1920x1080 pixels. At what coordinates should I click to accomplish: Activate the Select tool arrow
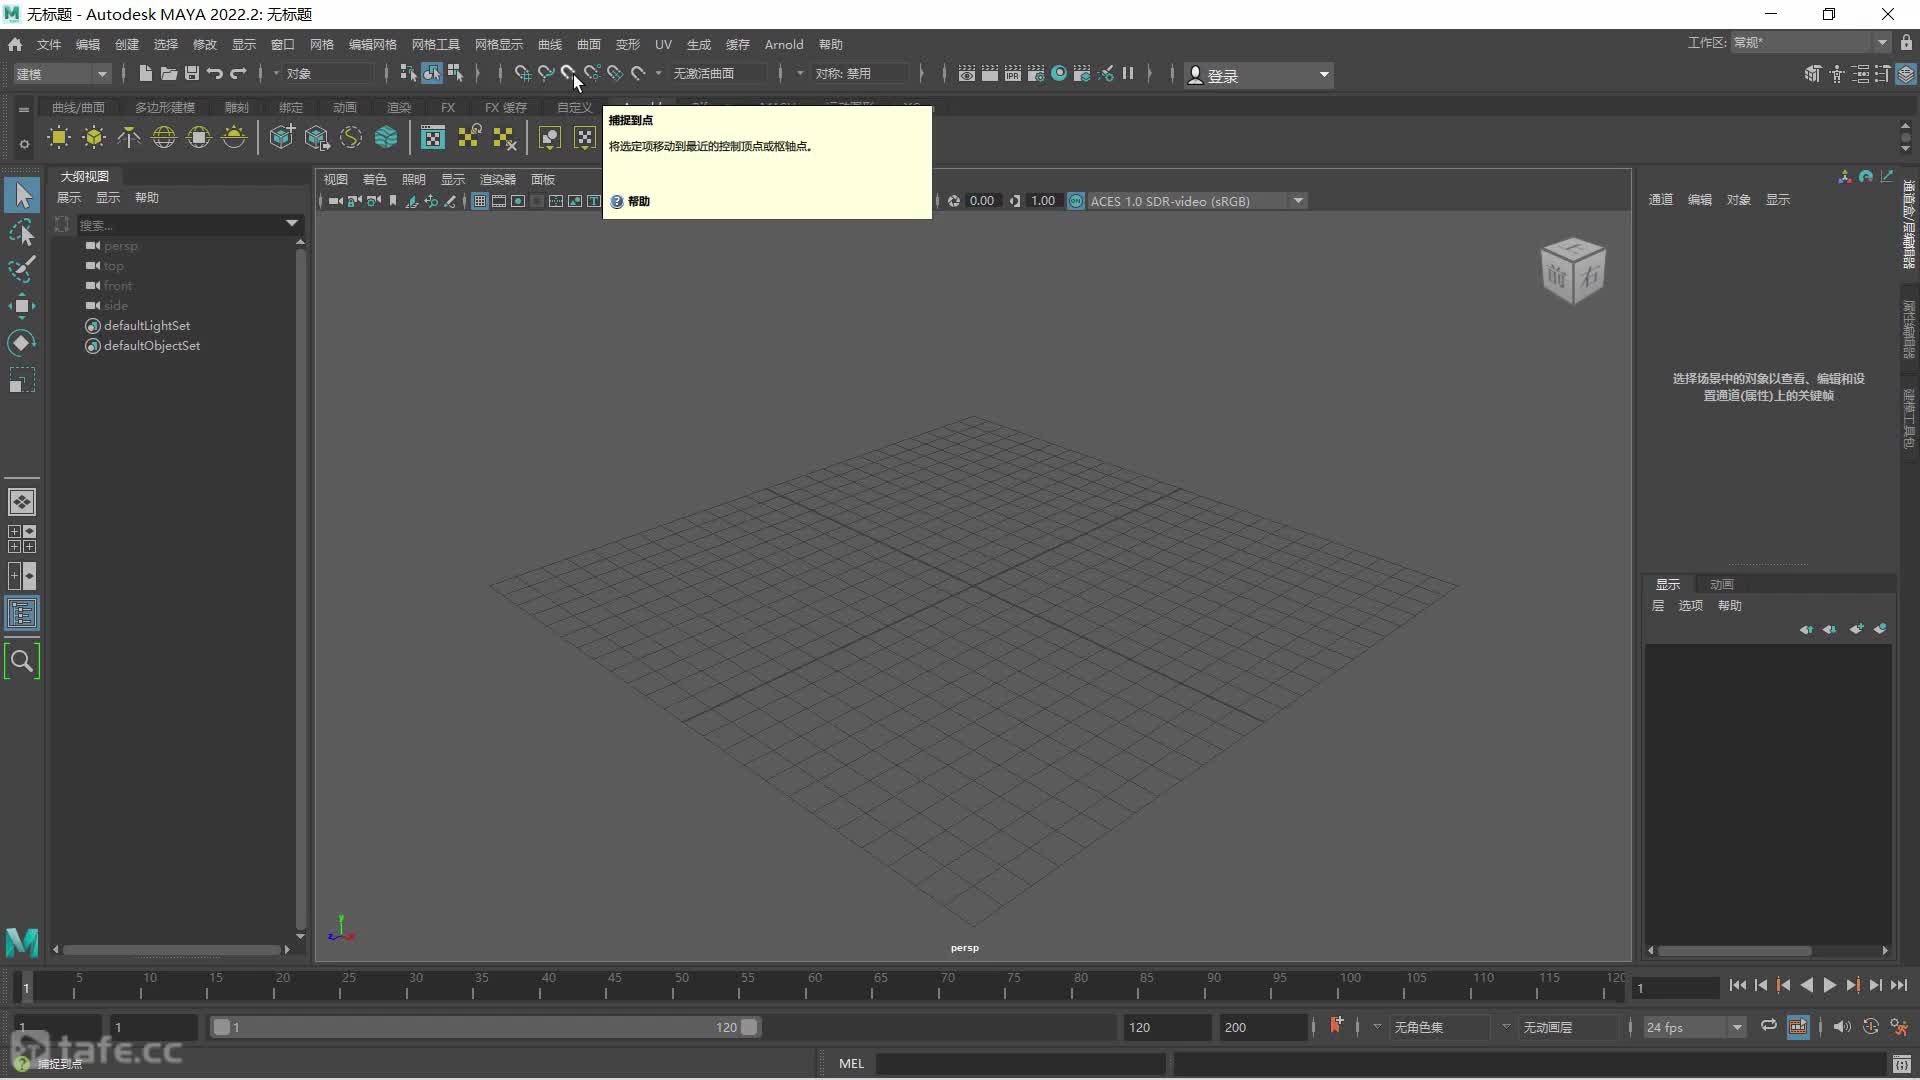pos(22,194)
